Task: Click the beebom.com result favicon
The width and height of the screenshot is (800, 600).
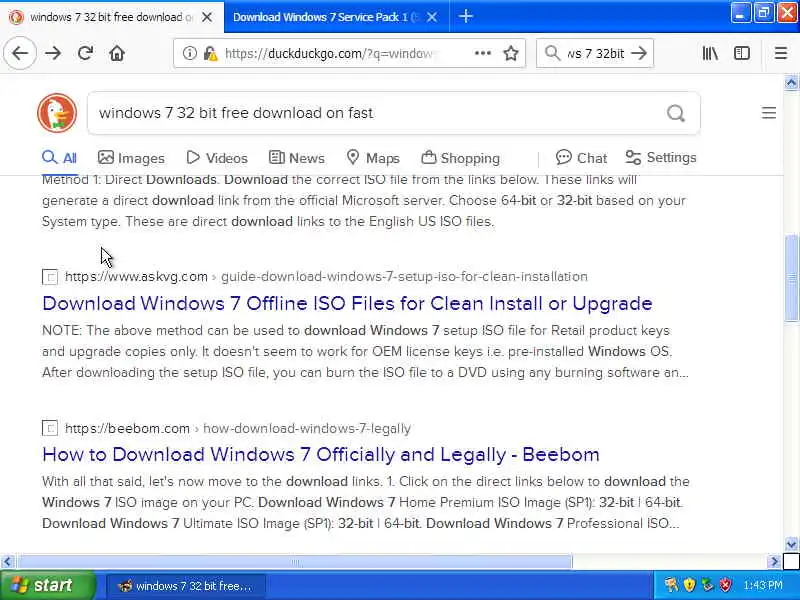Action: (50, 428)
